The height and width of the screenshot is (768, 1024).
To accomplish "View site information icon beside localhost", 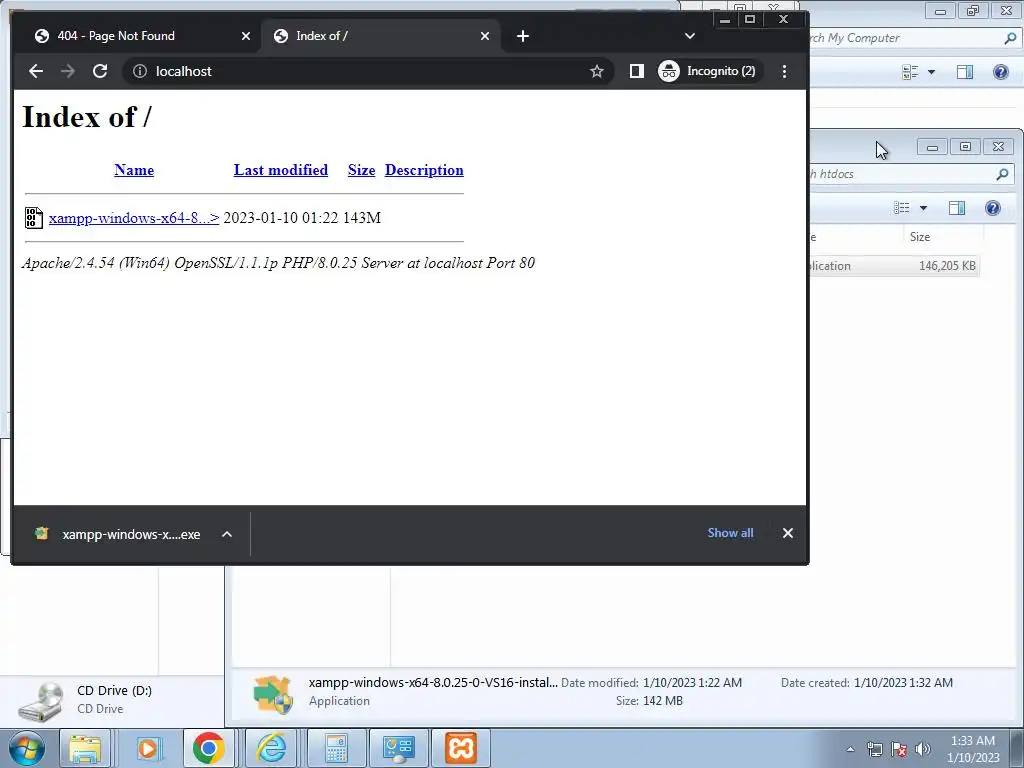I will pos(139,71).
